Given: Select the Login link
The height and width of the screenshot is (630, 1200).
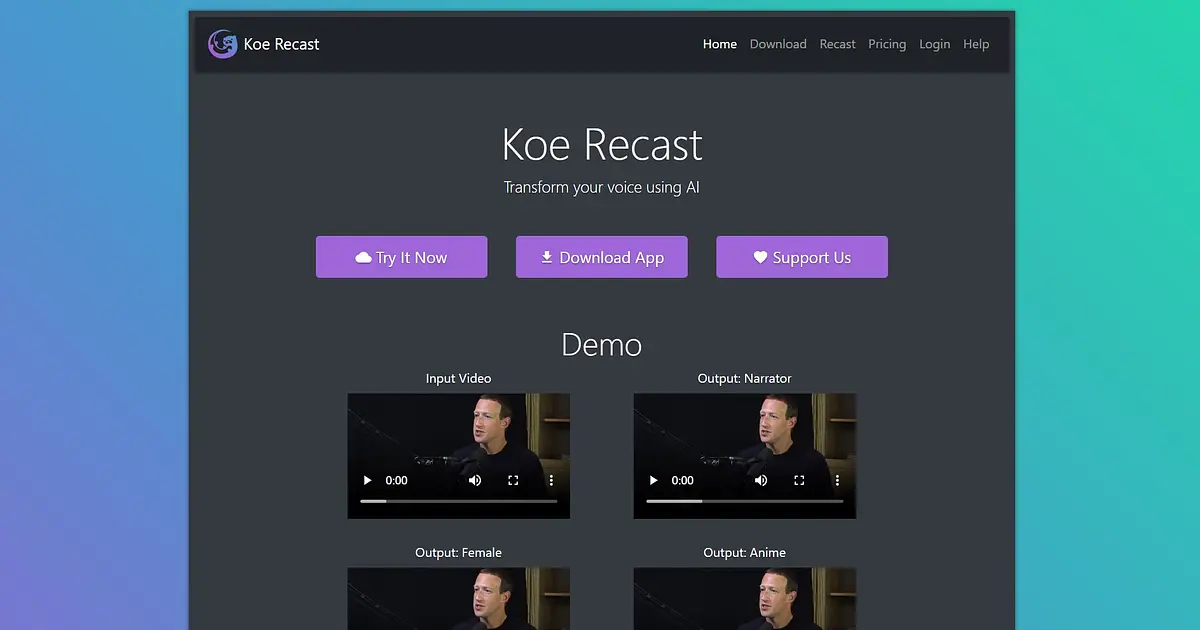Looking at the screenshot, I should (x=935, y=44).
